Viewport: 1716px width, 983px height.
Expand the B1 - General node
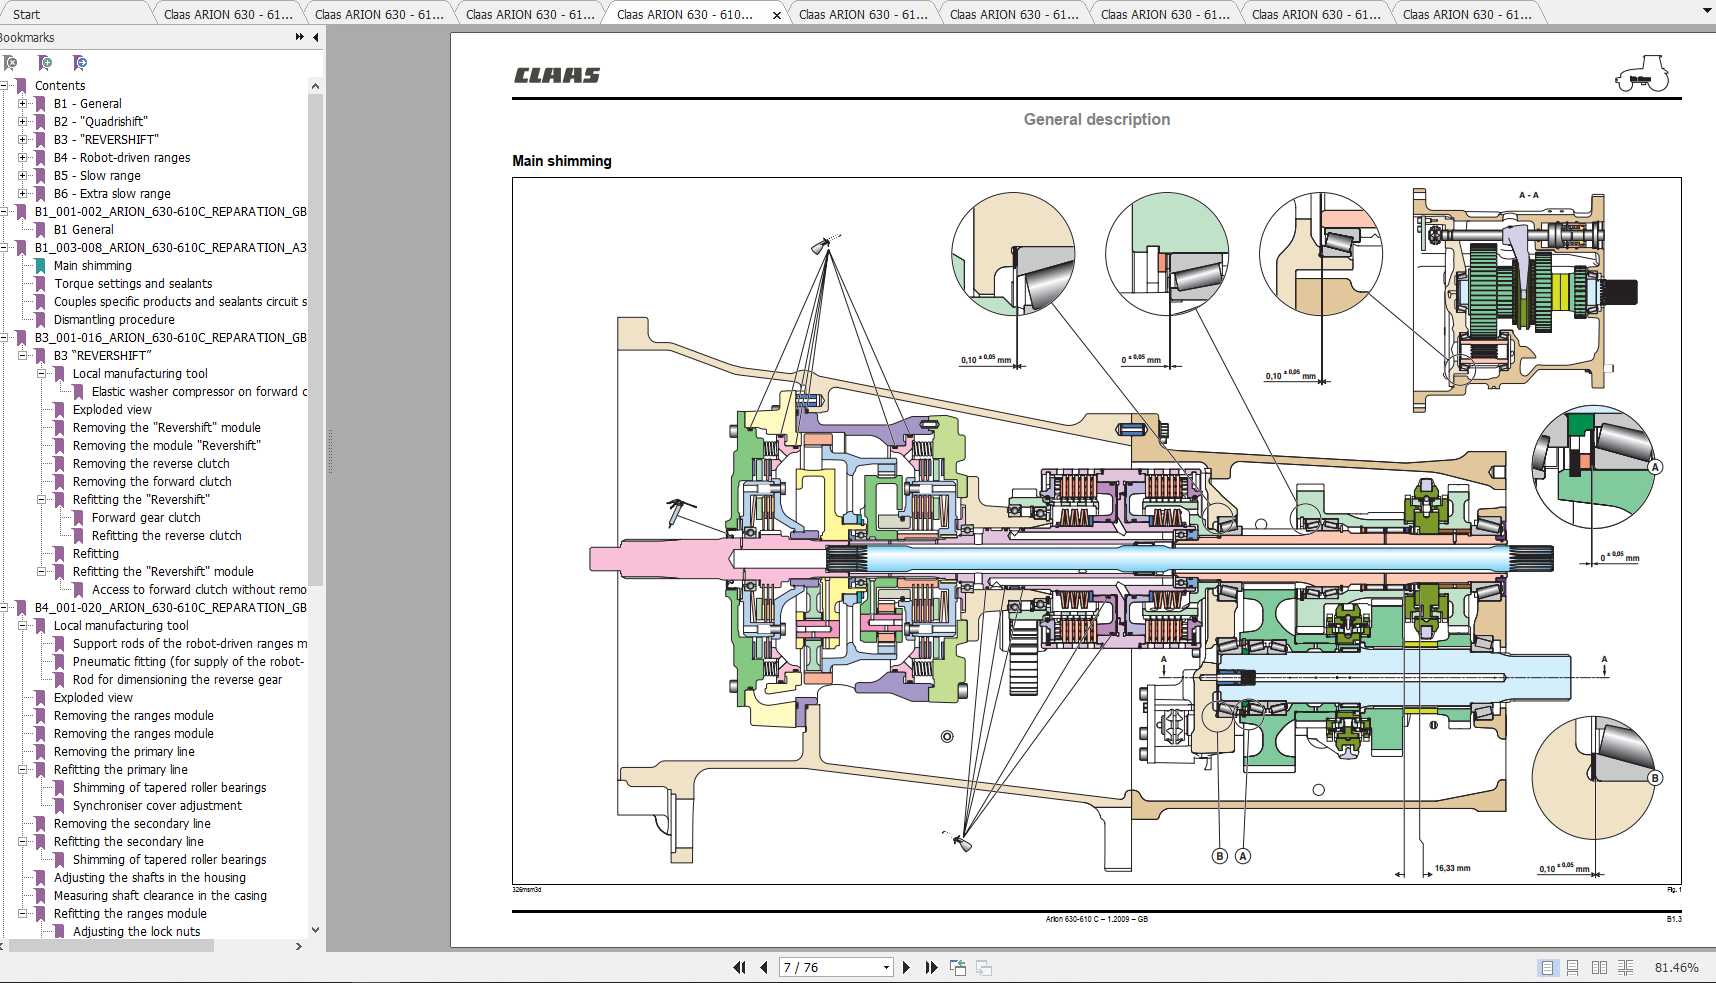point(23,104)
